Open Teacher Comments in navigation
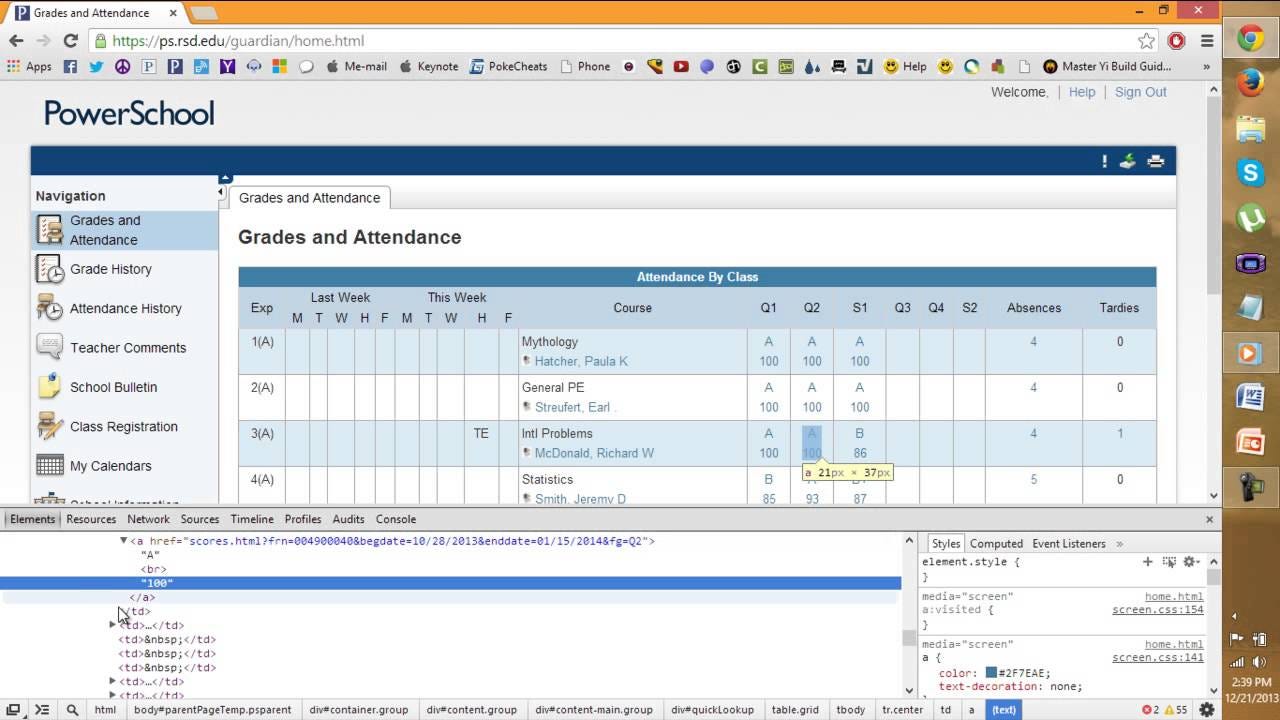The image size is (1280, 720). click(x=128, y=348)
